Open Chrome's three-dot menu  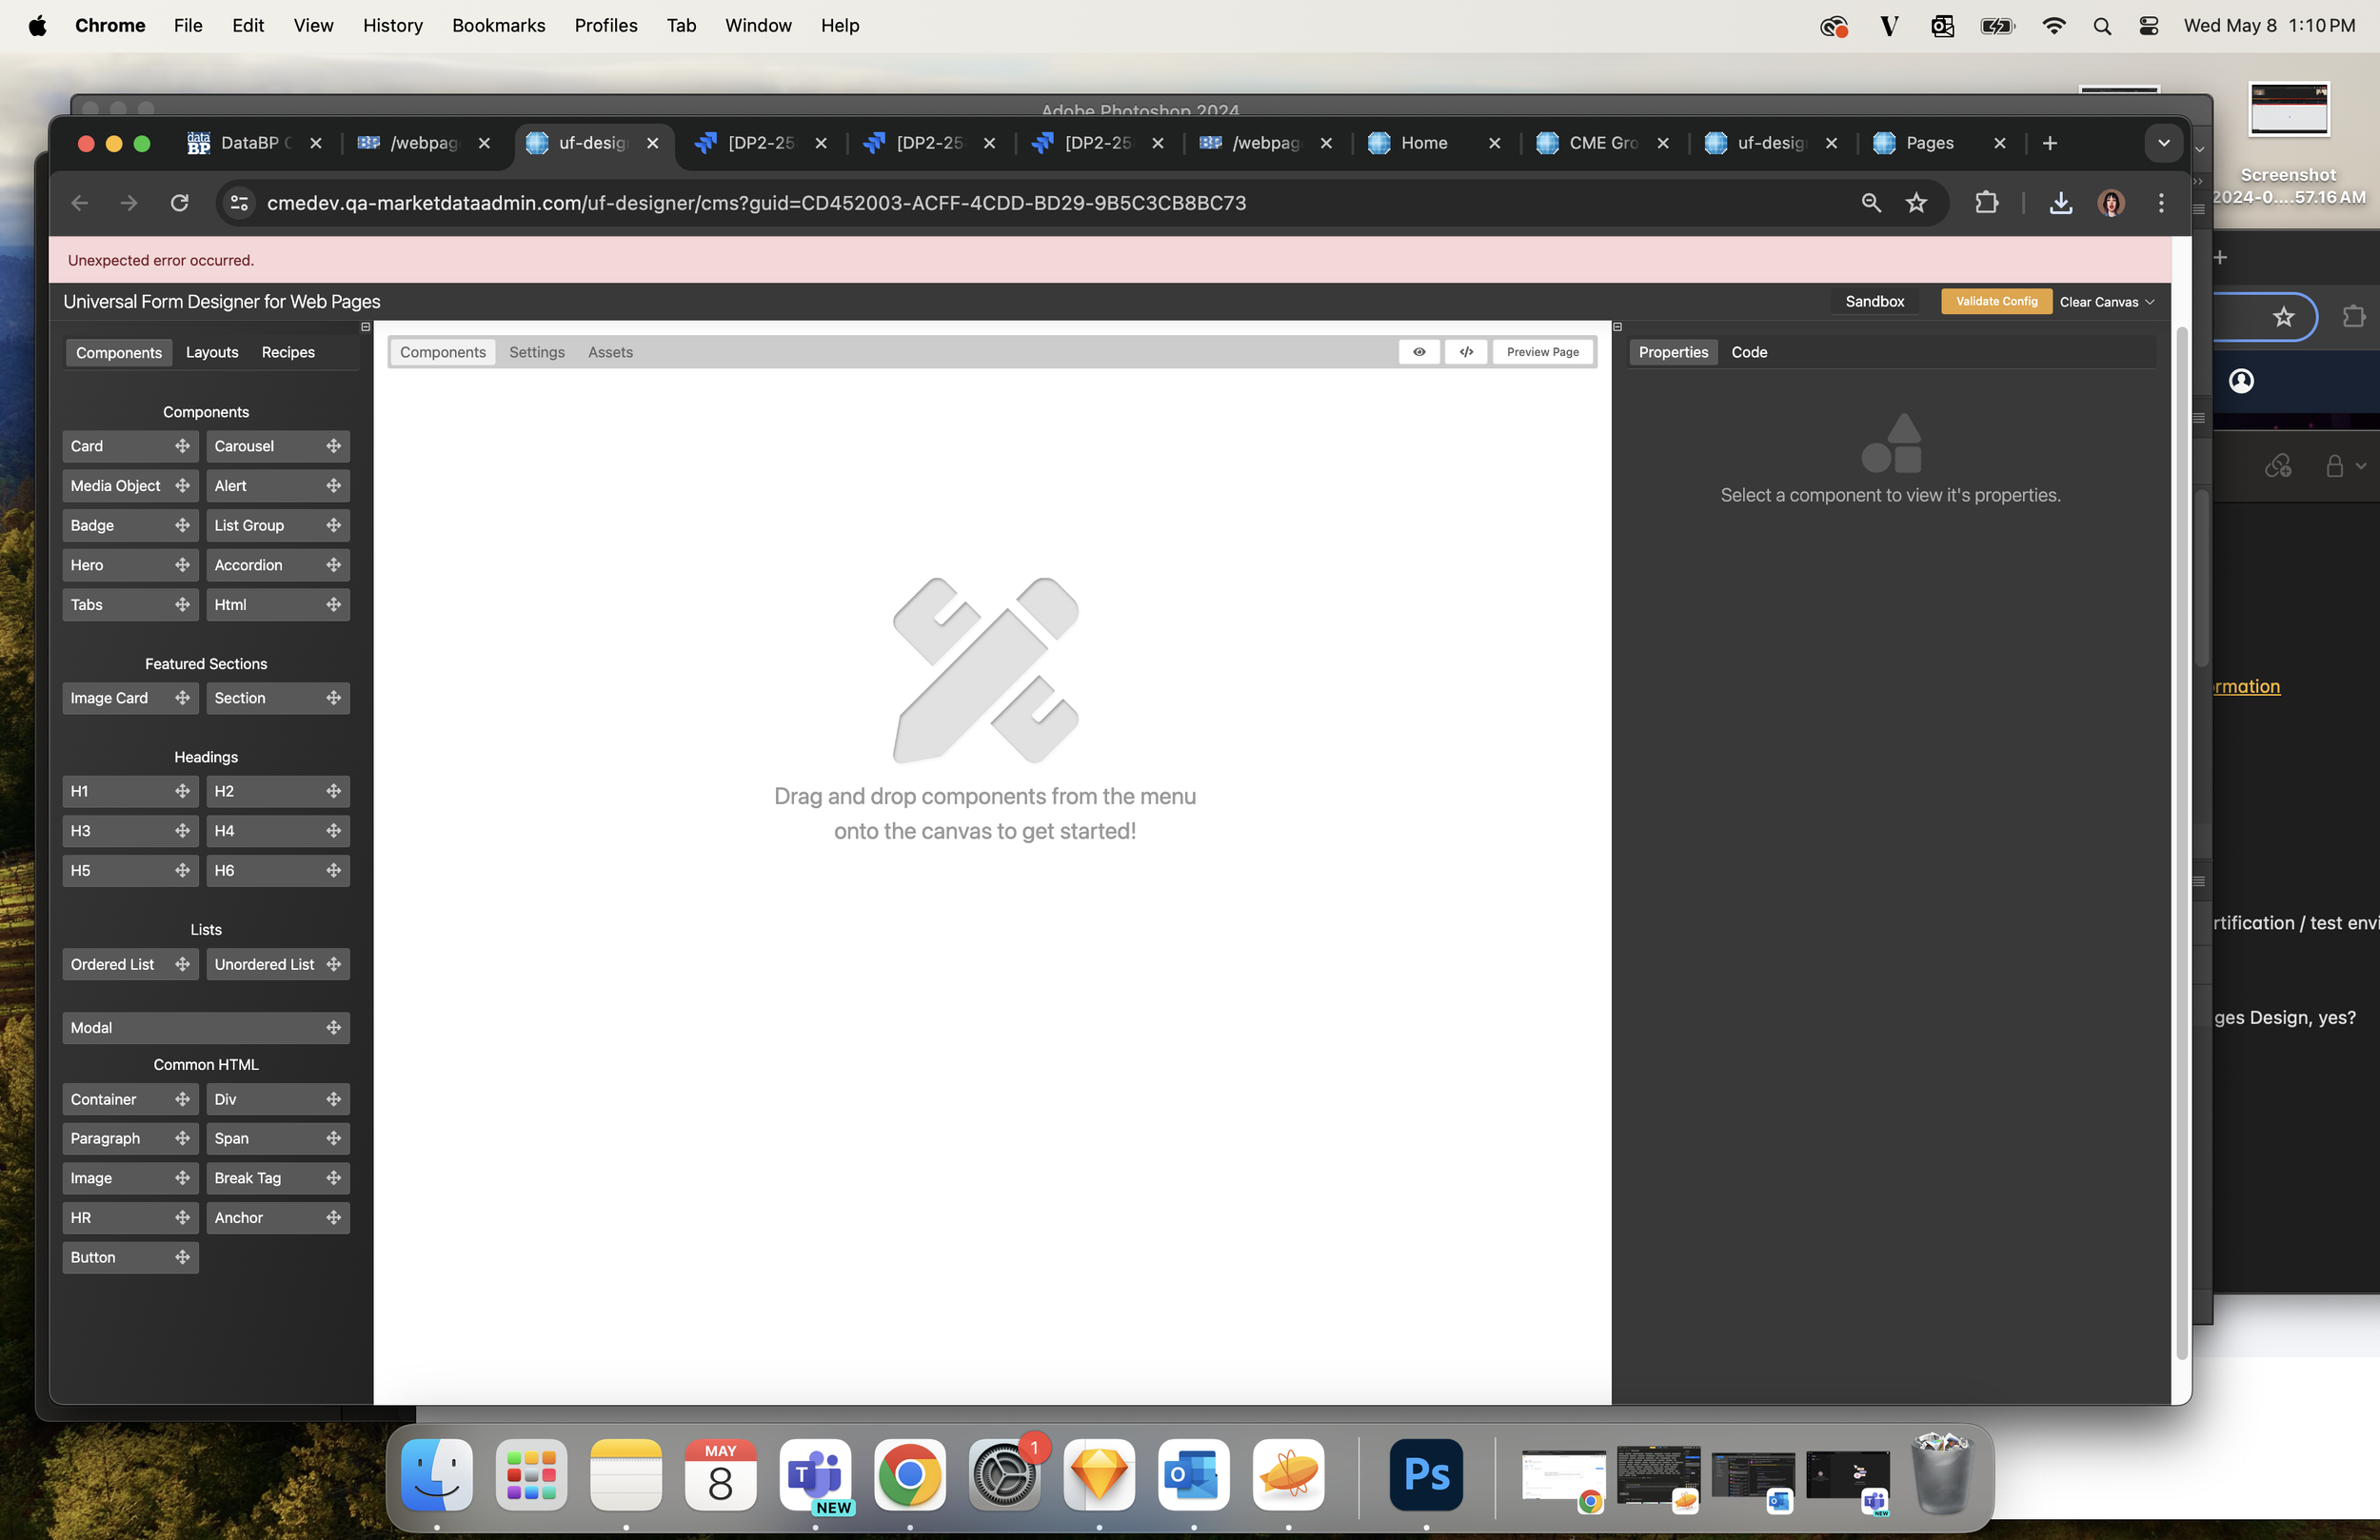2160,203
